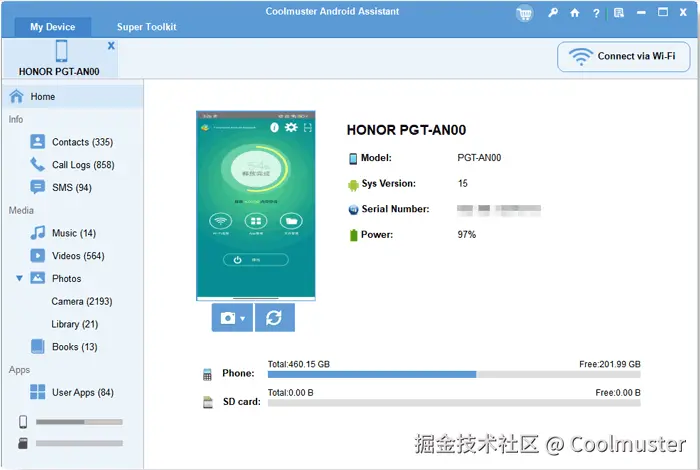Click the Android Sys Version icon

click(x=353, y=184)
